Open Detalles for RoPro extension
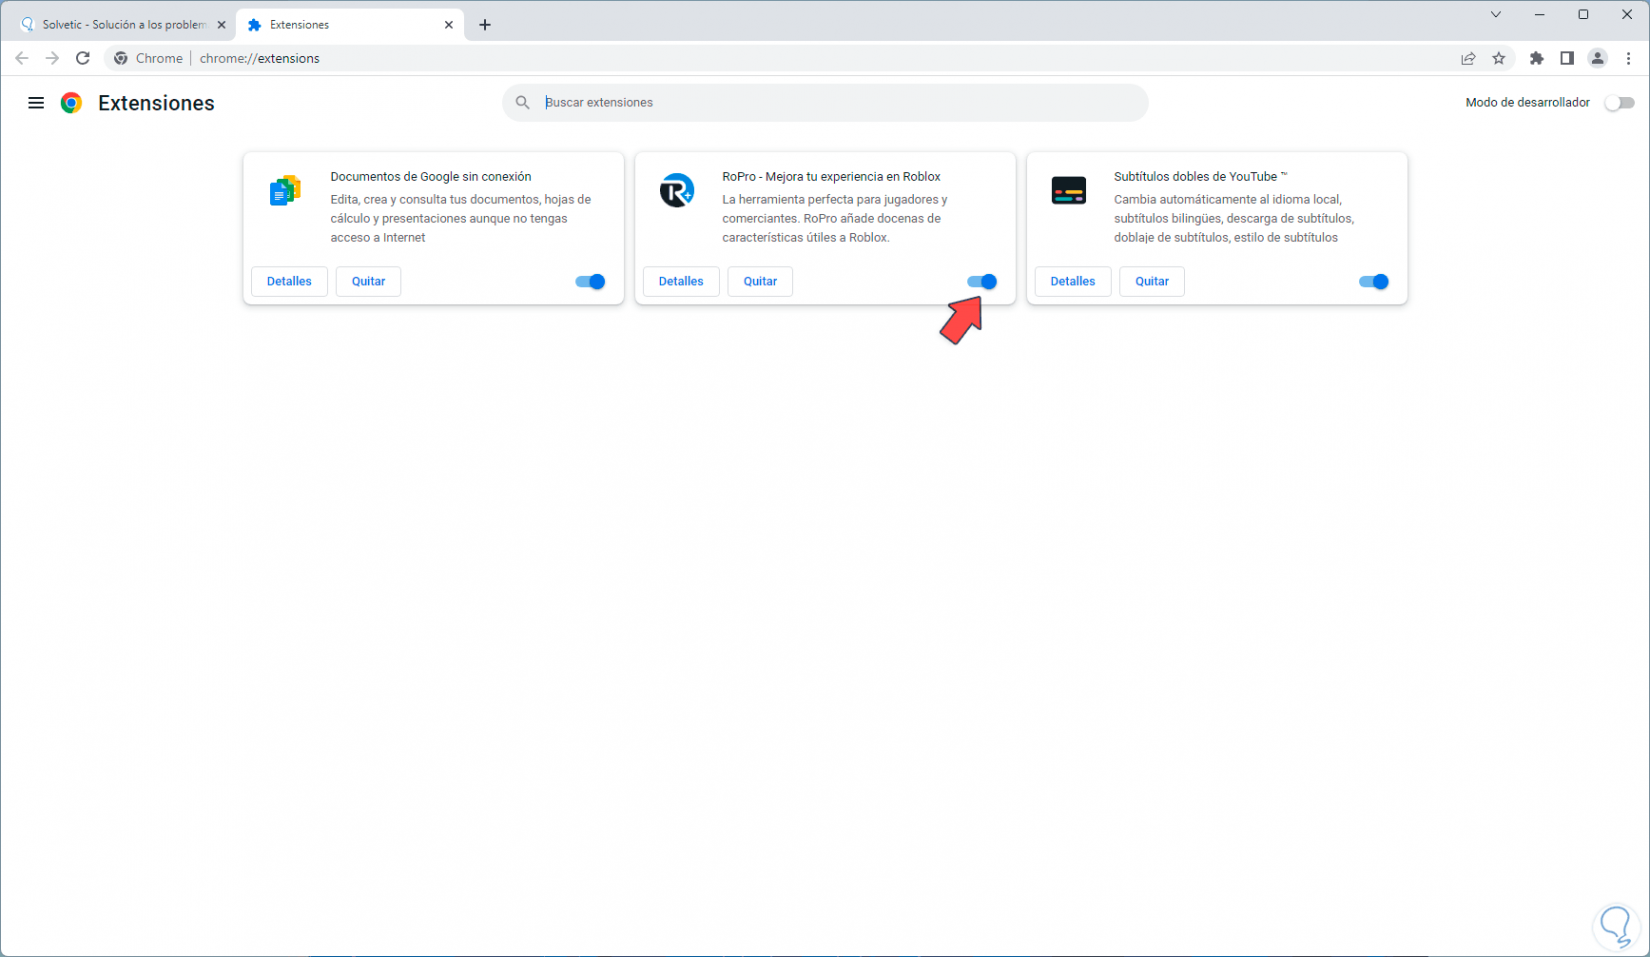 click(681, 282)
